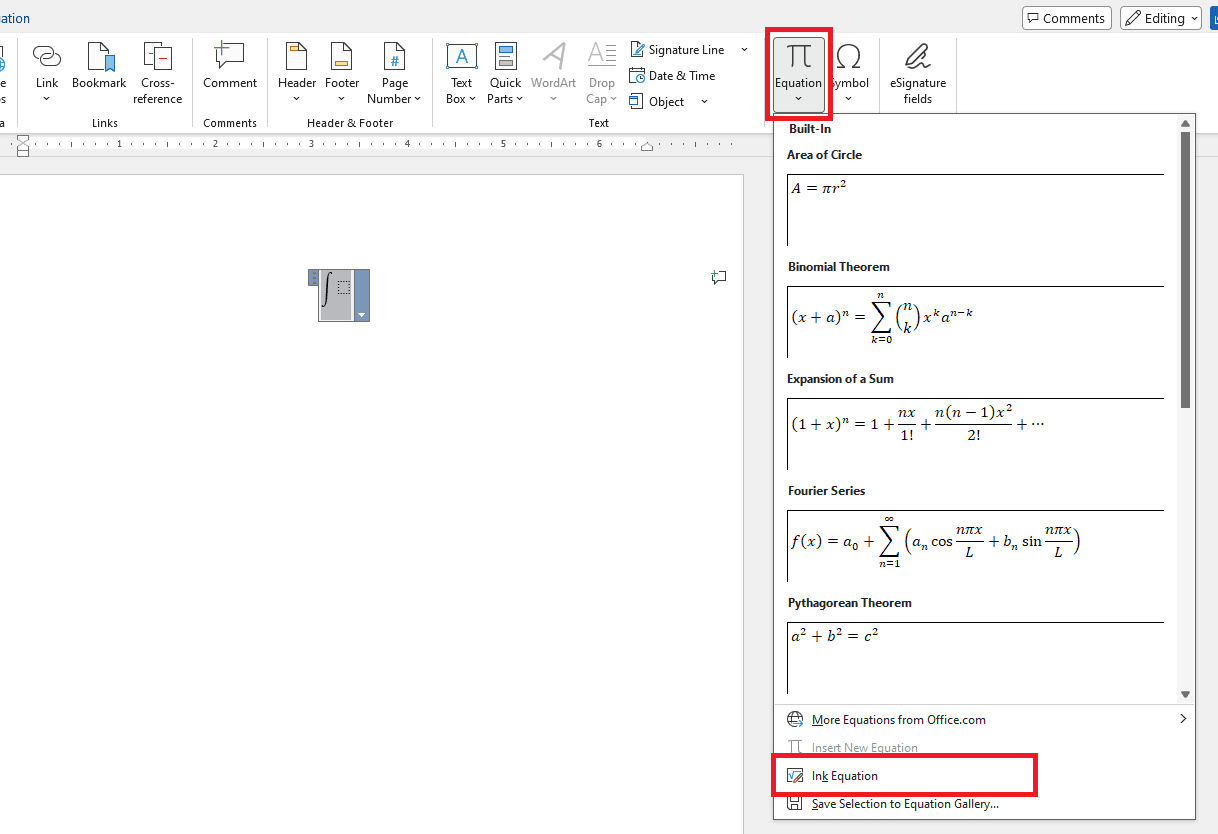Open the Footer menu
The width and height of the screenshot is (1218, 834).
pos(342,74)
